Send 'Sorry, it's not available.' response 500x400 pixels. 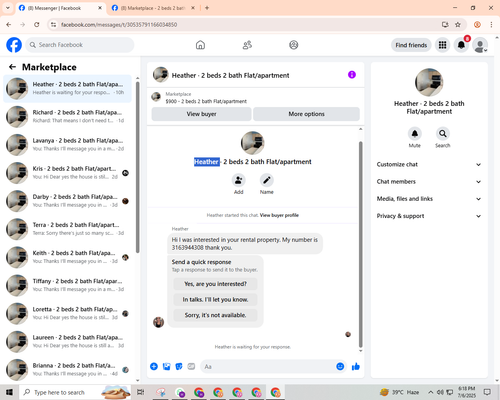[215, 315]
